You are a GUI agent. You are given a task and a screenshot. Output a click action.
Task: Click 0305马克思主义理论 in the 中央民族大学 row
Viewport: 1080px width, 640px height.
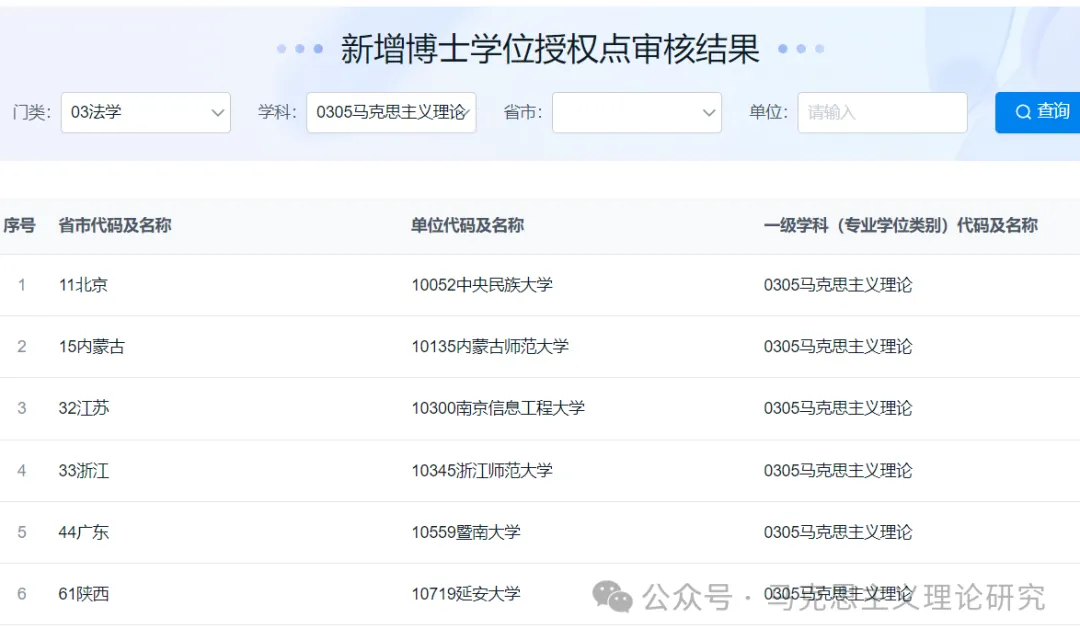[838, 285]
